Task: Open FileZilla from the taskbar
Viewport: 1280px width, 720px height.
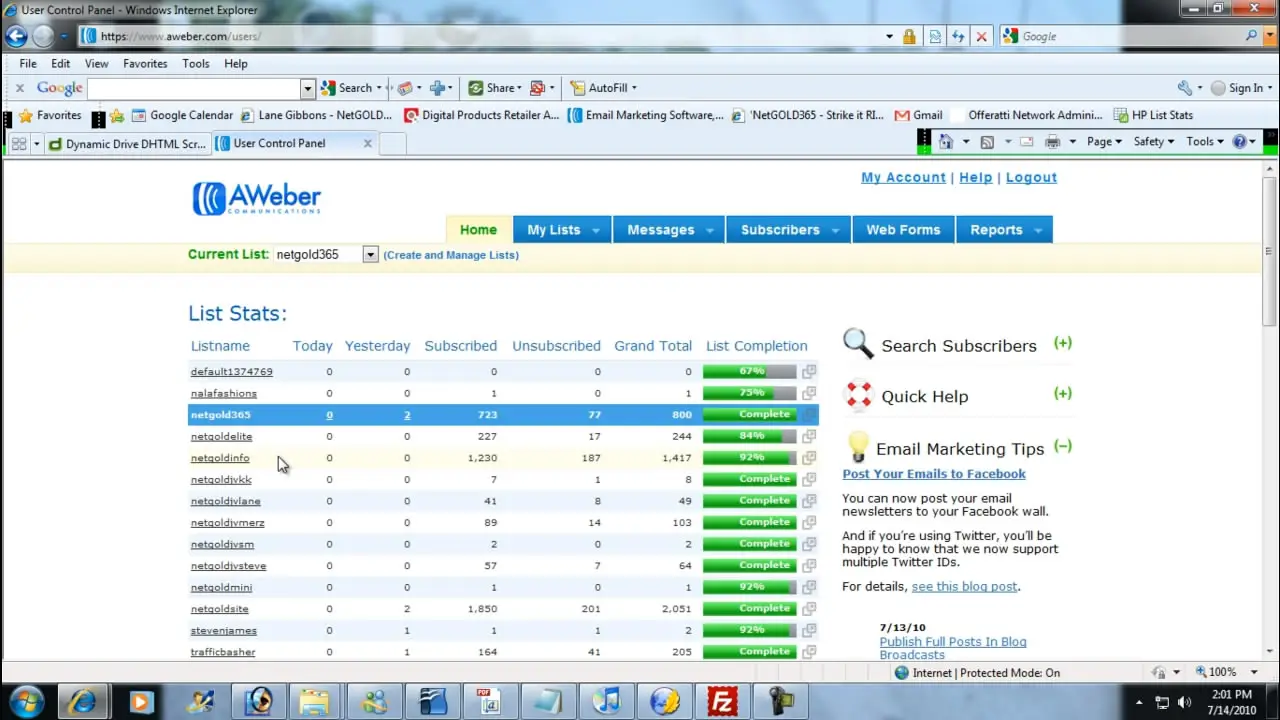Action: click(721, 701)
